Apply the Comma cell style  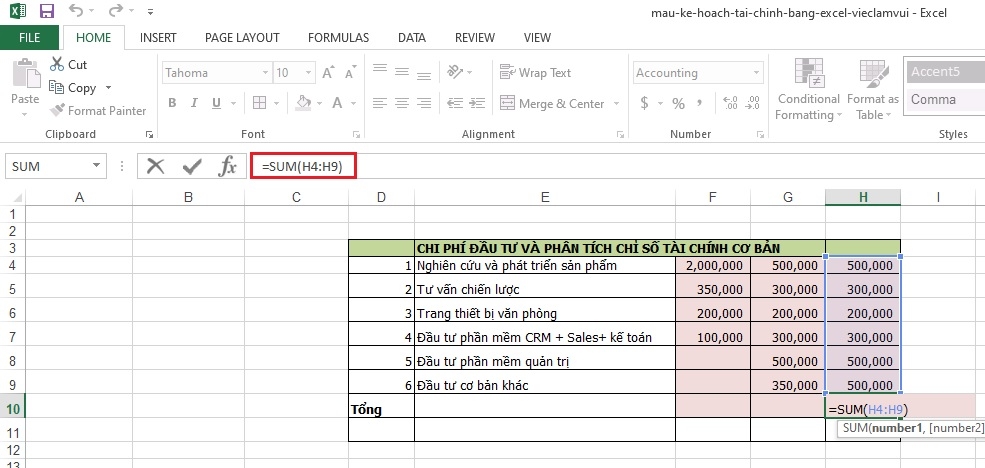pos(944,99)
